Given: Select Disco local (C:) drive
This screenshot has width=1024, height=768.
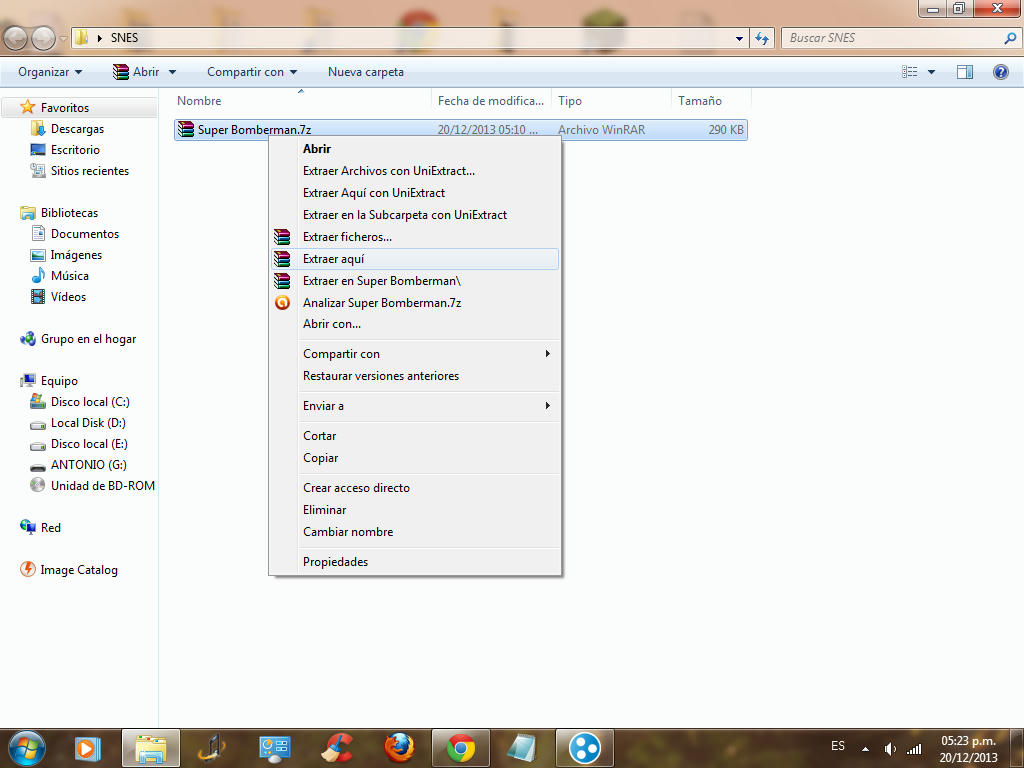Looking at the screenshot, I should 90,402.
